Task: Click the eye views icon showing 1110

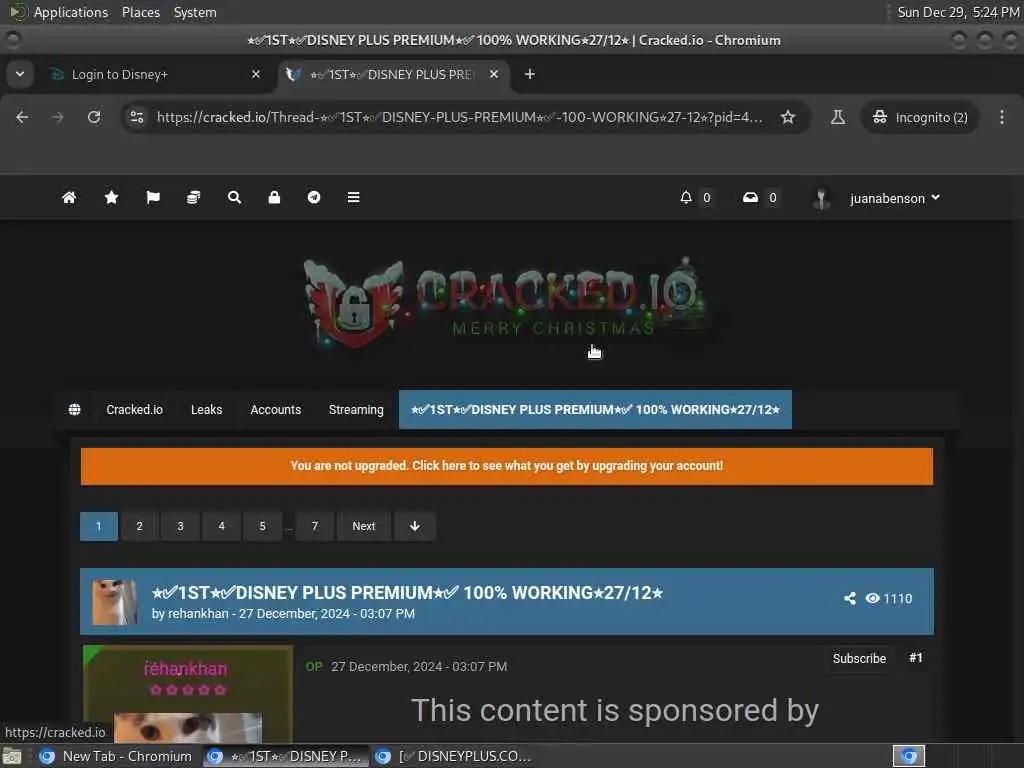Action: pos(872,598)
